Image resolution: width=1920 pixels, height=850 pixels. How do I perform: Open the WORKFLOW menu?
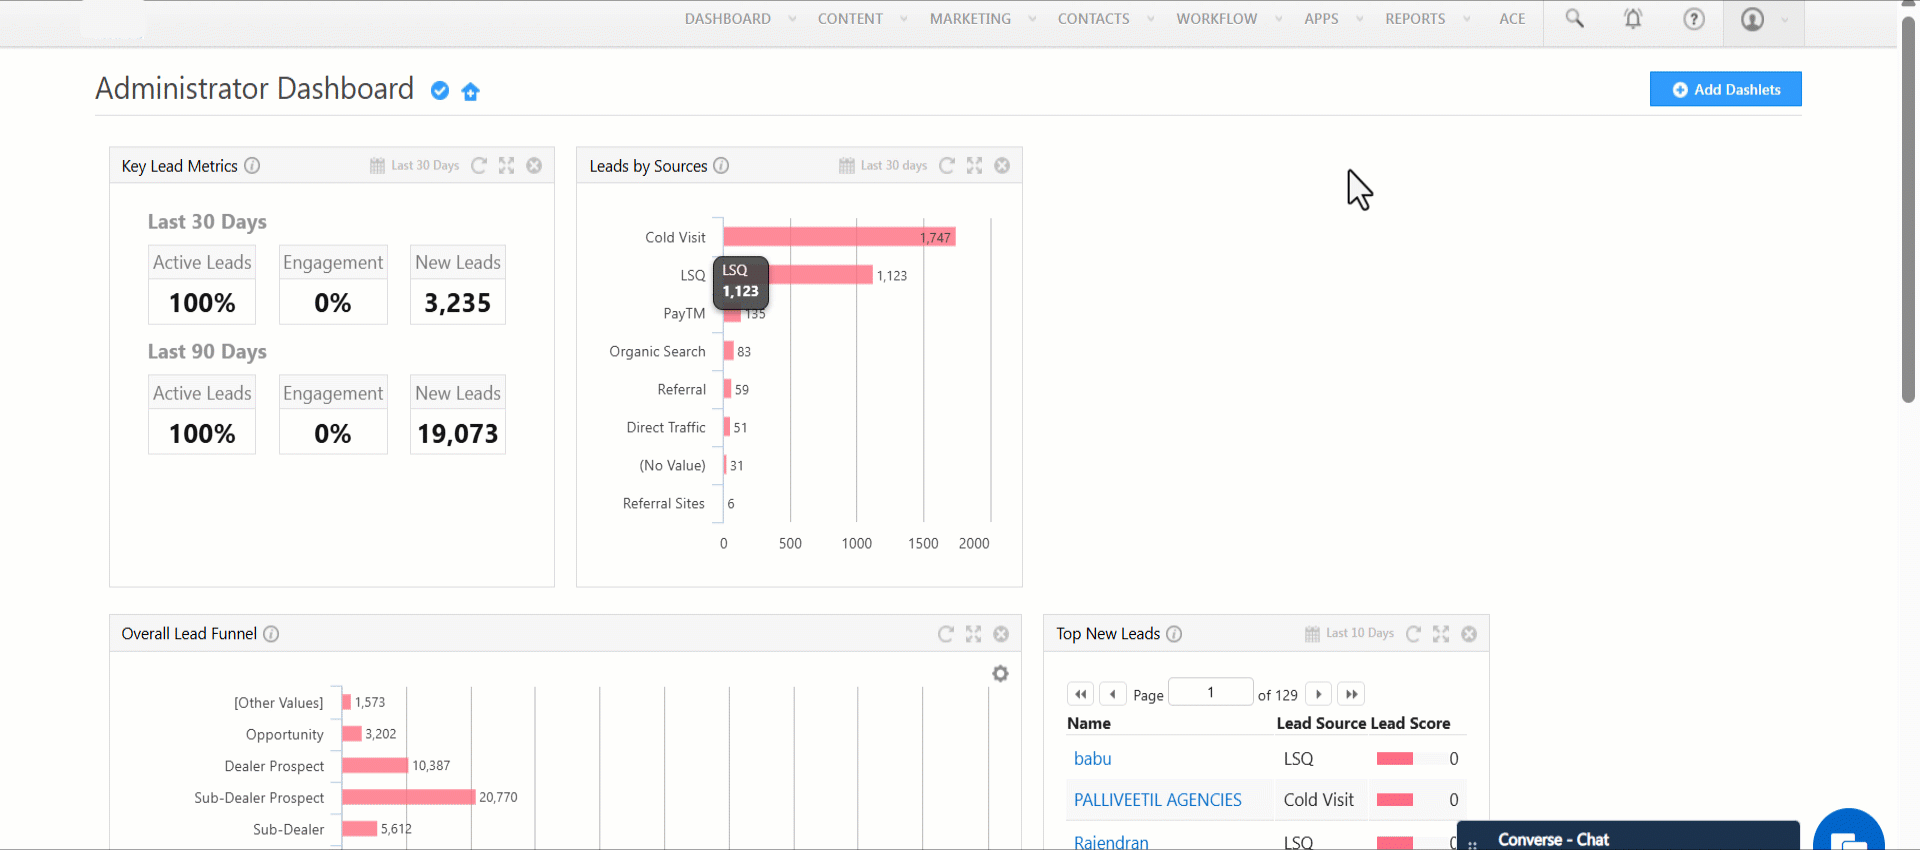pyautogui.click(x=1216, y=19)
